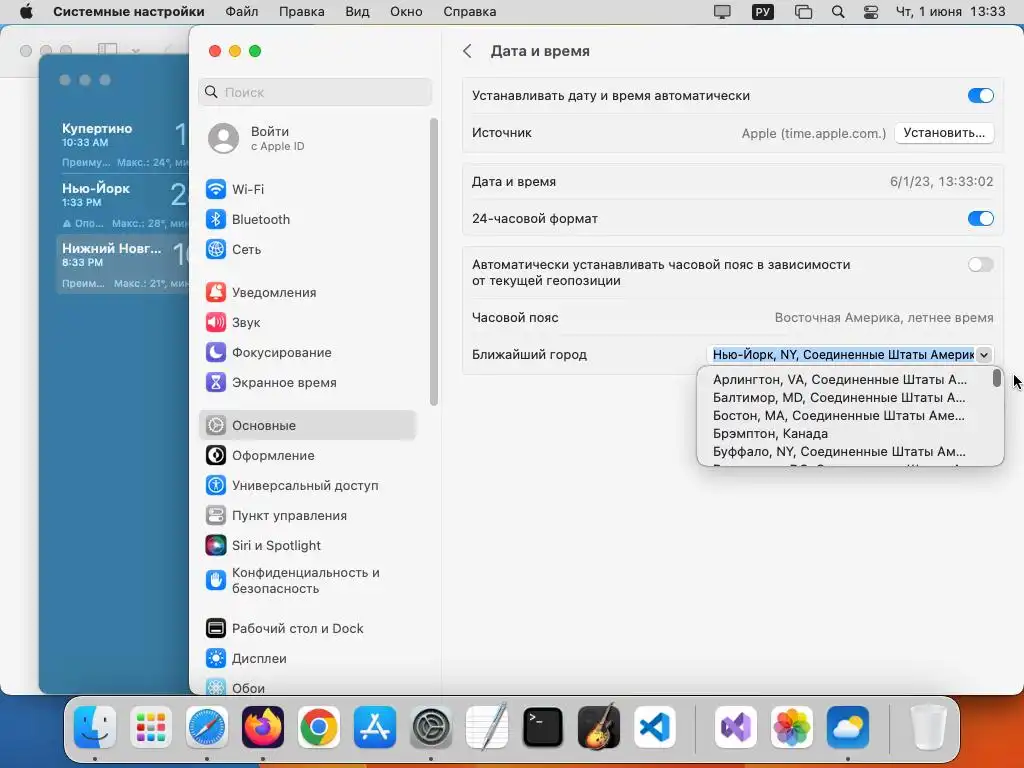Open Универсальный доступ settings
1024x768 pixels.
[x=308, y=486]
